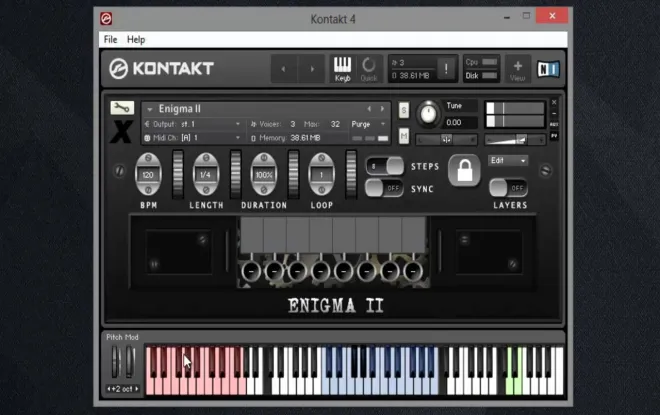Open the Help menu
This screenshot has height=415, width=660.
click(136, 40)
